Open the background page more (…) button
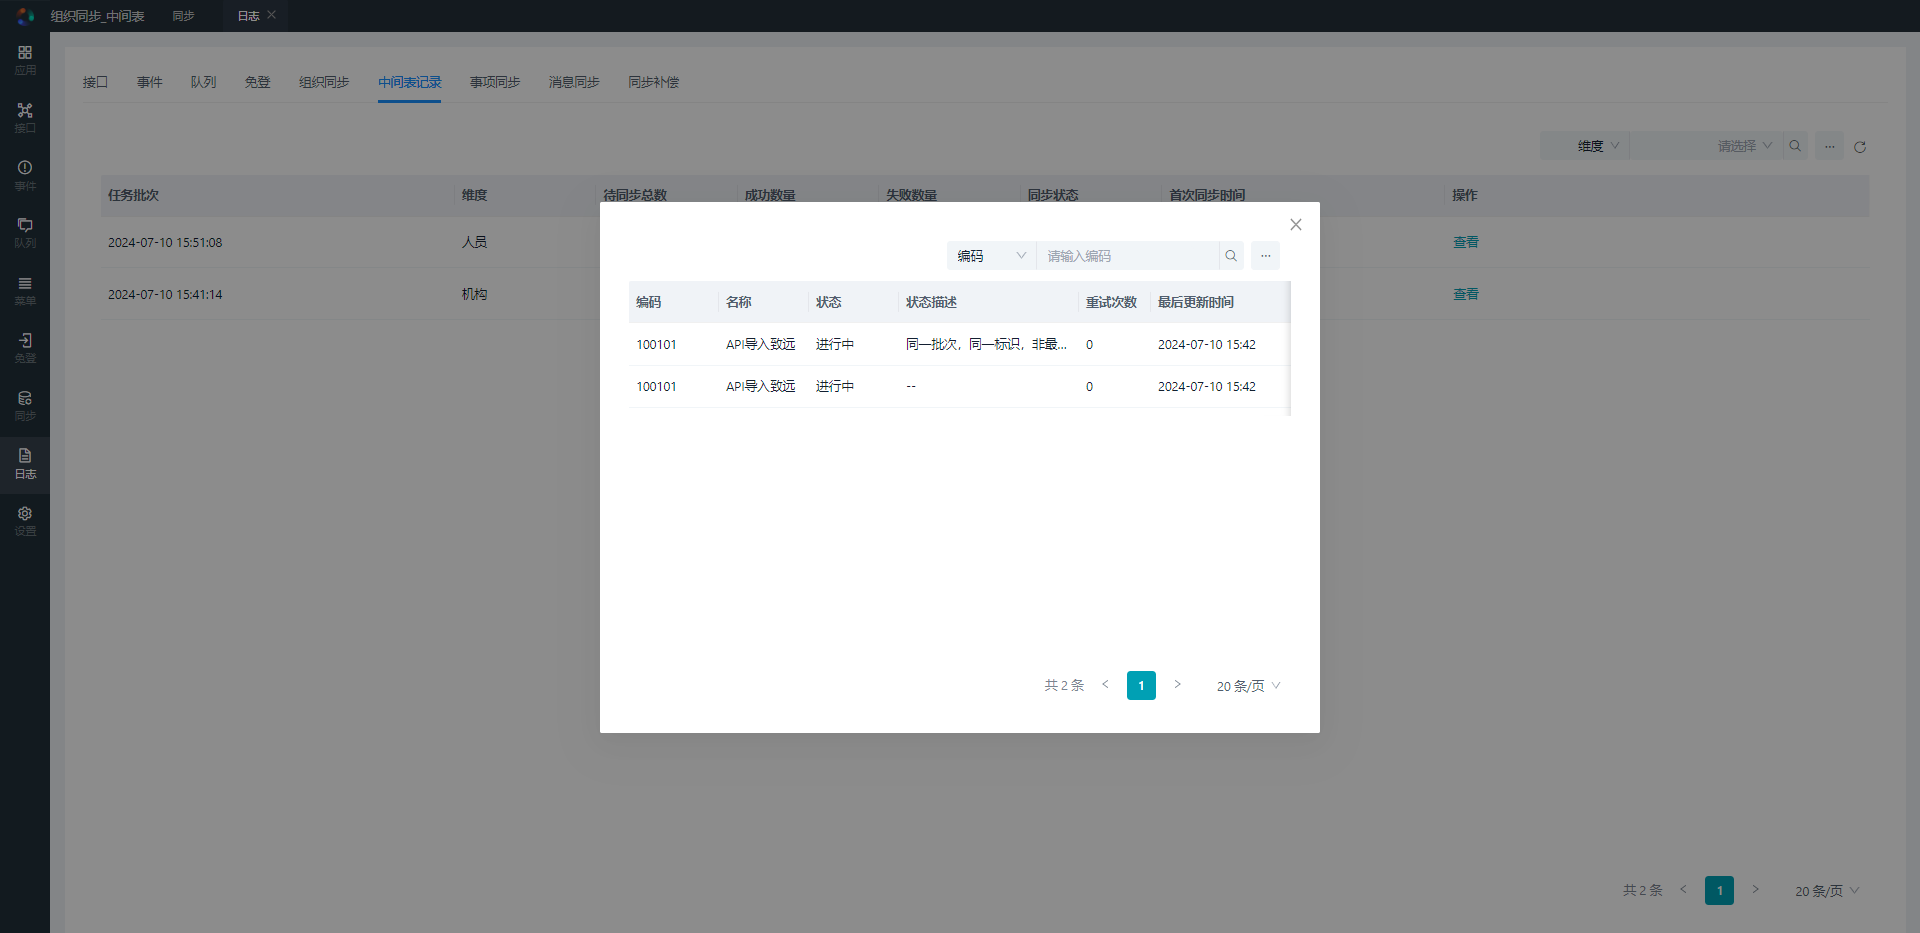Screen dimensions: 1920x933 (1829, 146)
